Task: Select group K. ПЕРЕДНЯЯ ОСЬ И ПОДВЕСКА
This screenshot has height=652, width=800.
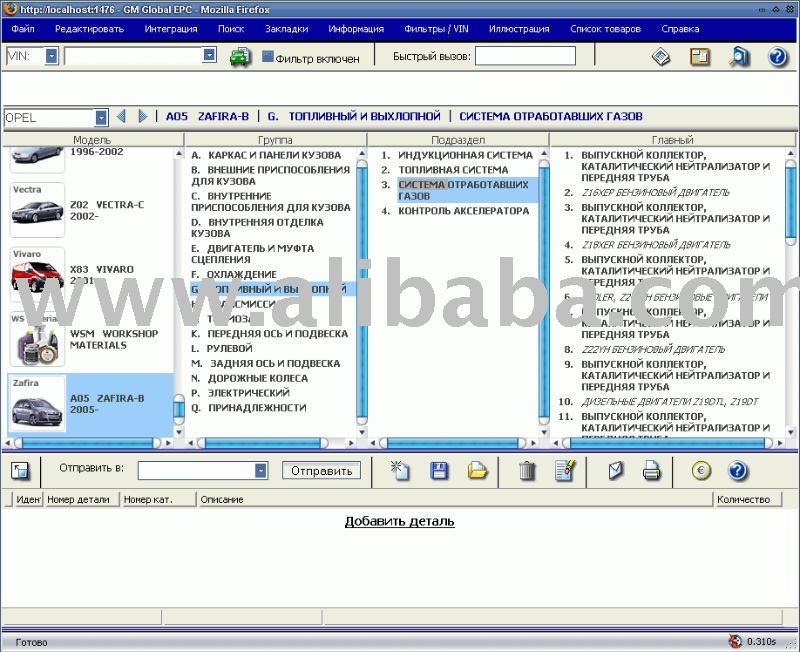Action: (x=269, y=334)
